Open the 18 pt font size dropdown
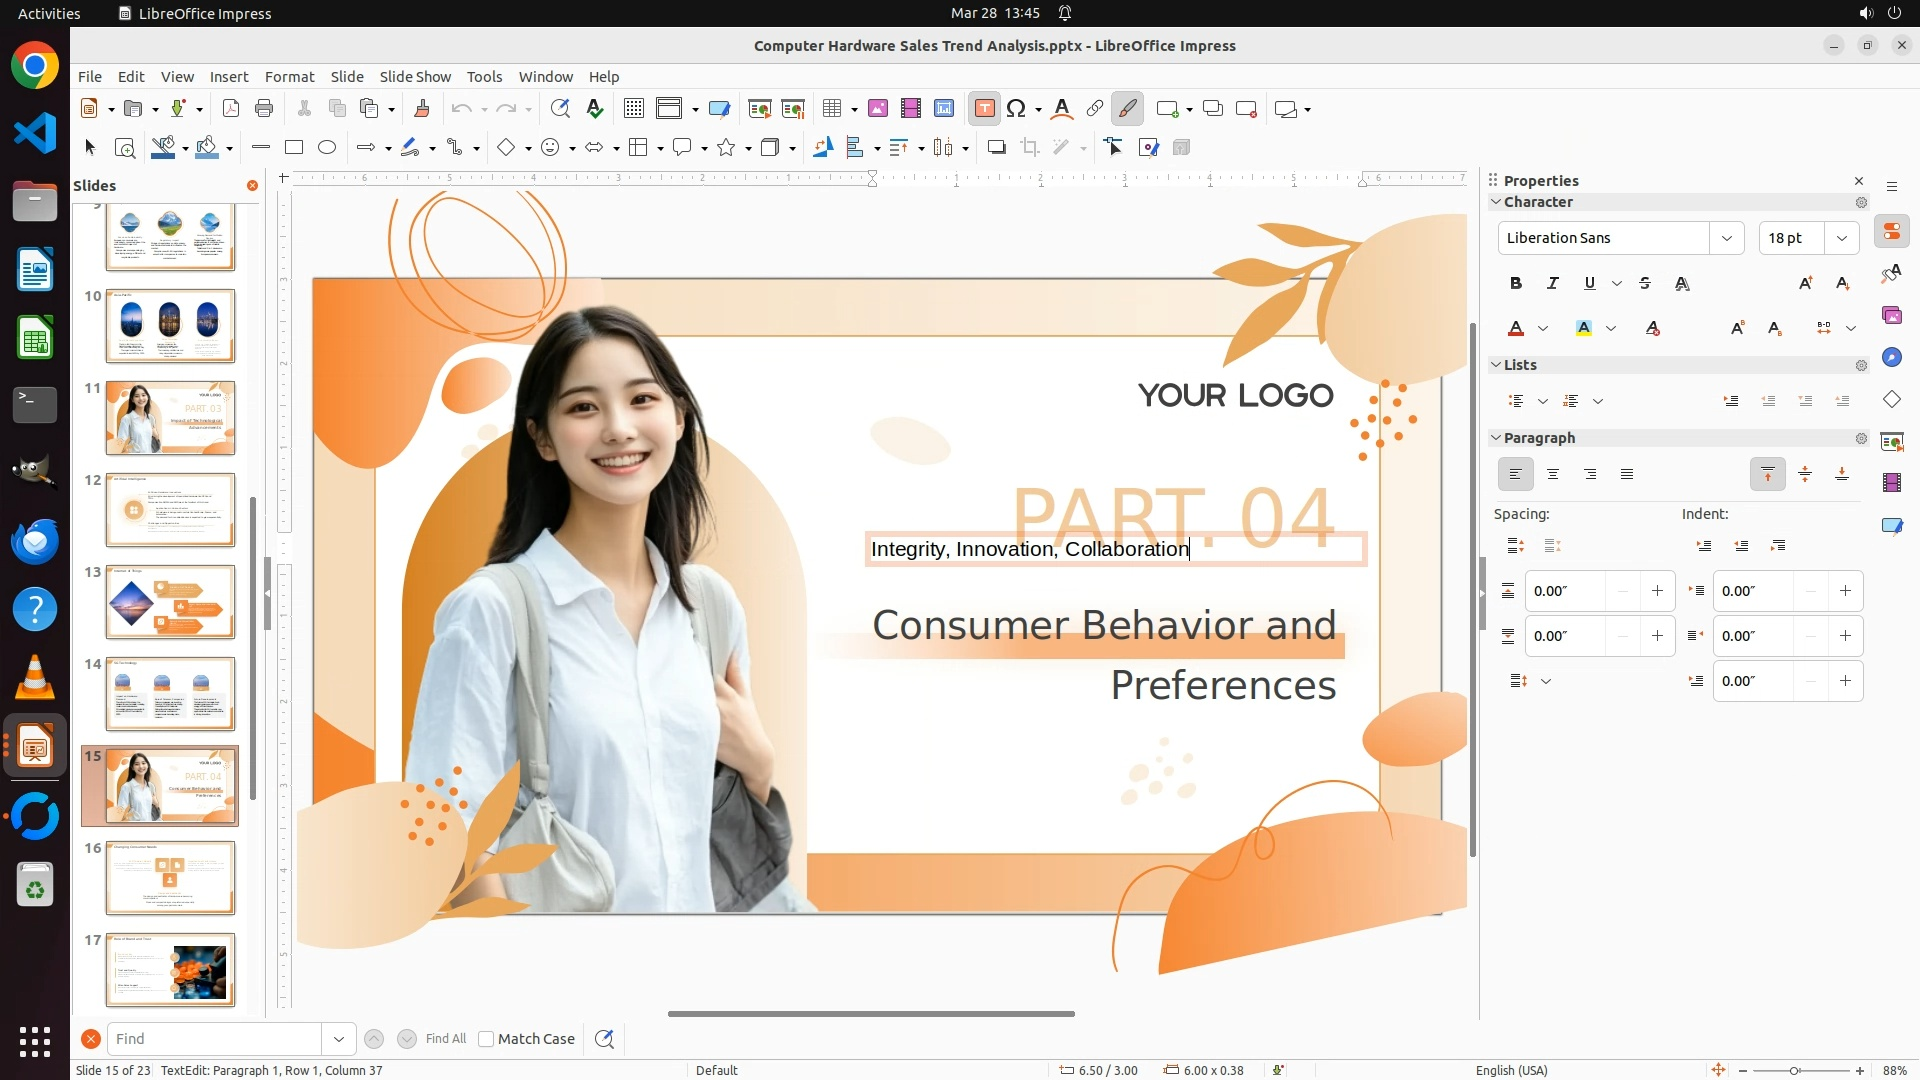 tap(1841, 238)
